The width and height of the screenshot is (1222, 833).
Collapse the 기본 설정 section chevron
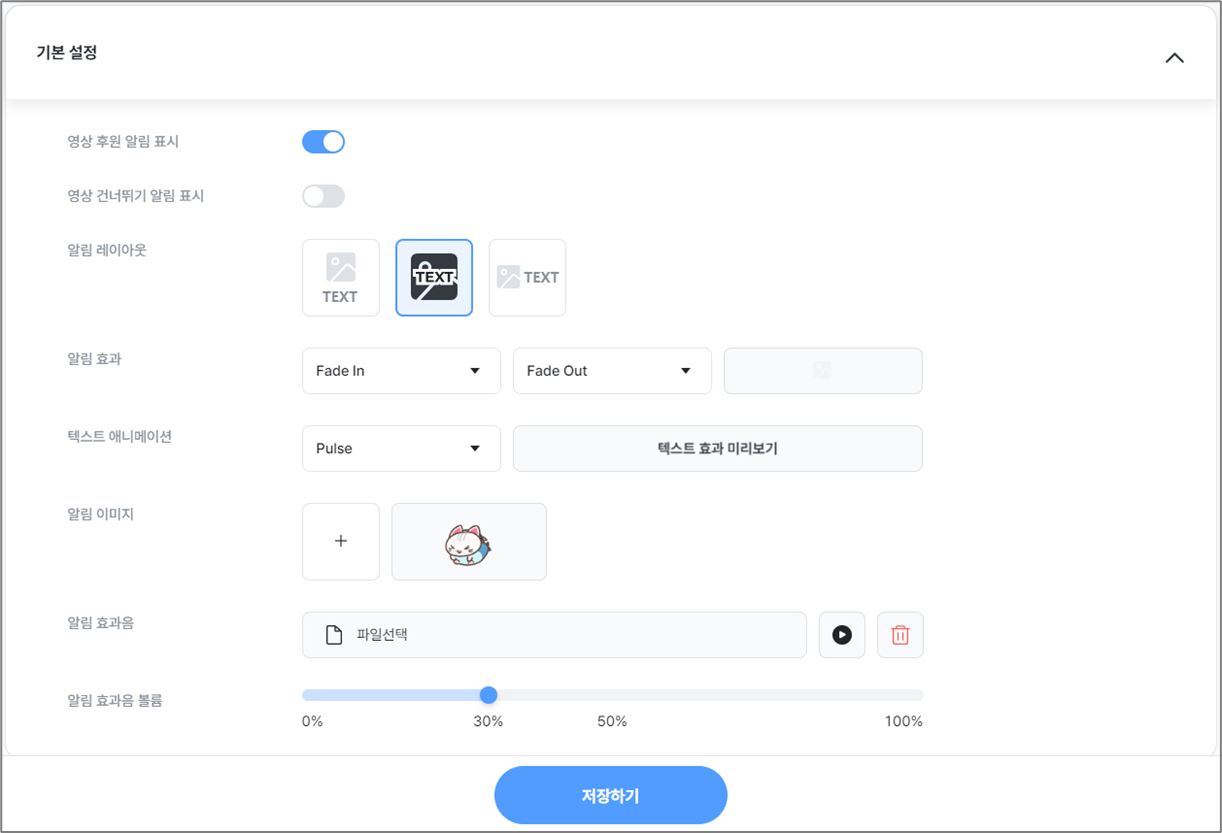pyautogui.click(x=1175, y=58)
